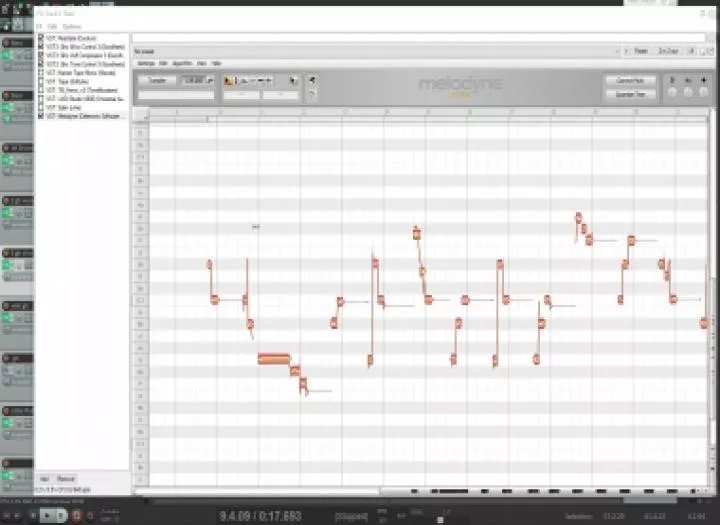Image resolution: width=720 pixels, height=525 pixels.
Task: Pause playback in the REAPER transport
Action: 61,515
